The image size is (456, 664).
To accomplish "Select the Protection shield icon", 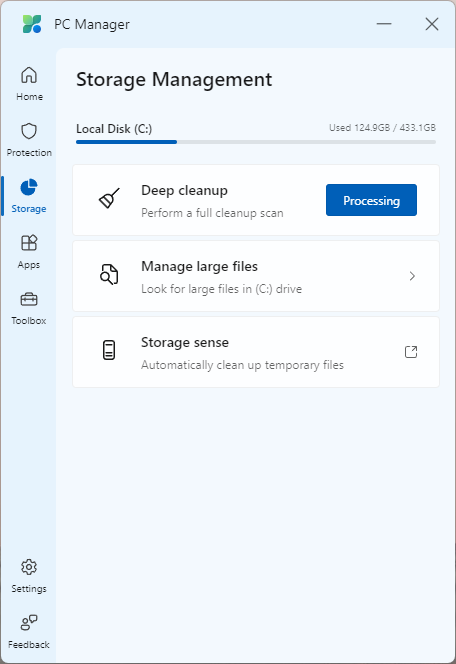I will pyautogui.click(x=29, y=131).
